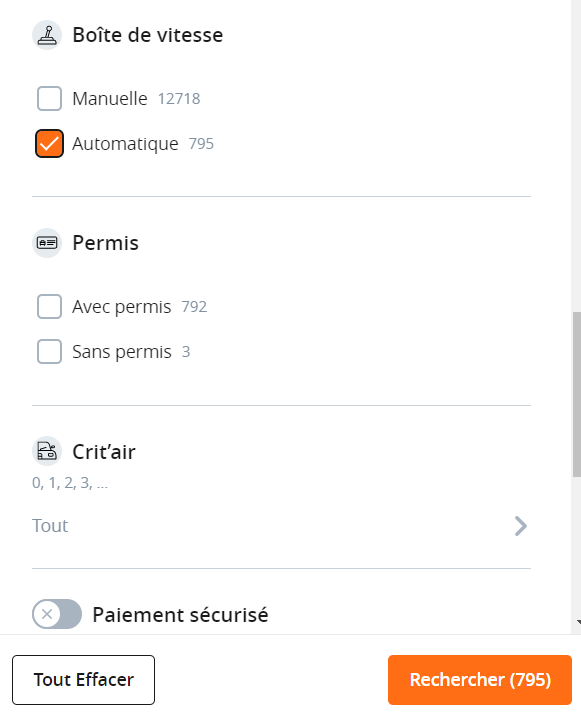Click the vertical scrollbar thumb

[576, 394]
